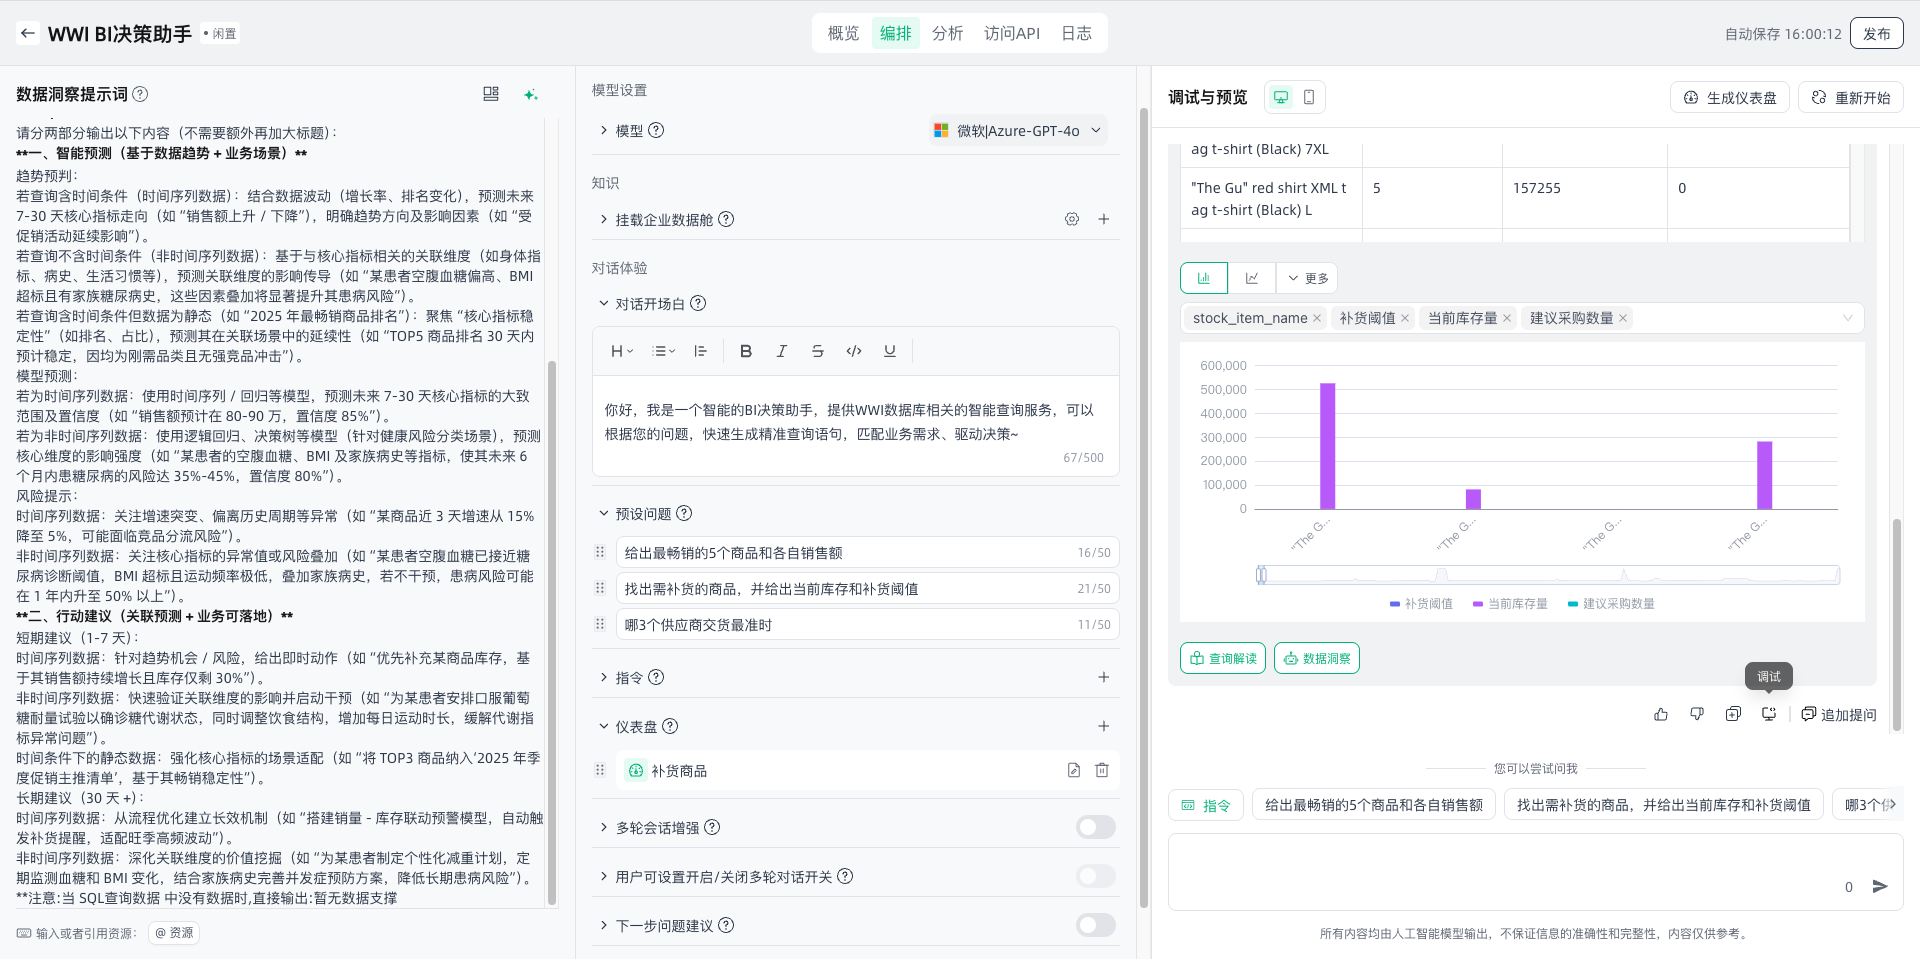Click the send message arrow icon
The image size is (1920, 959).
coord(1880,886)
